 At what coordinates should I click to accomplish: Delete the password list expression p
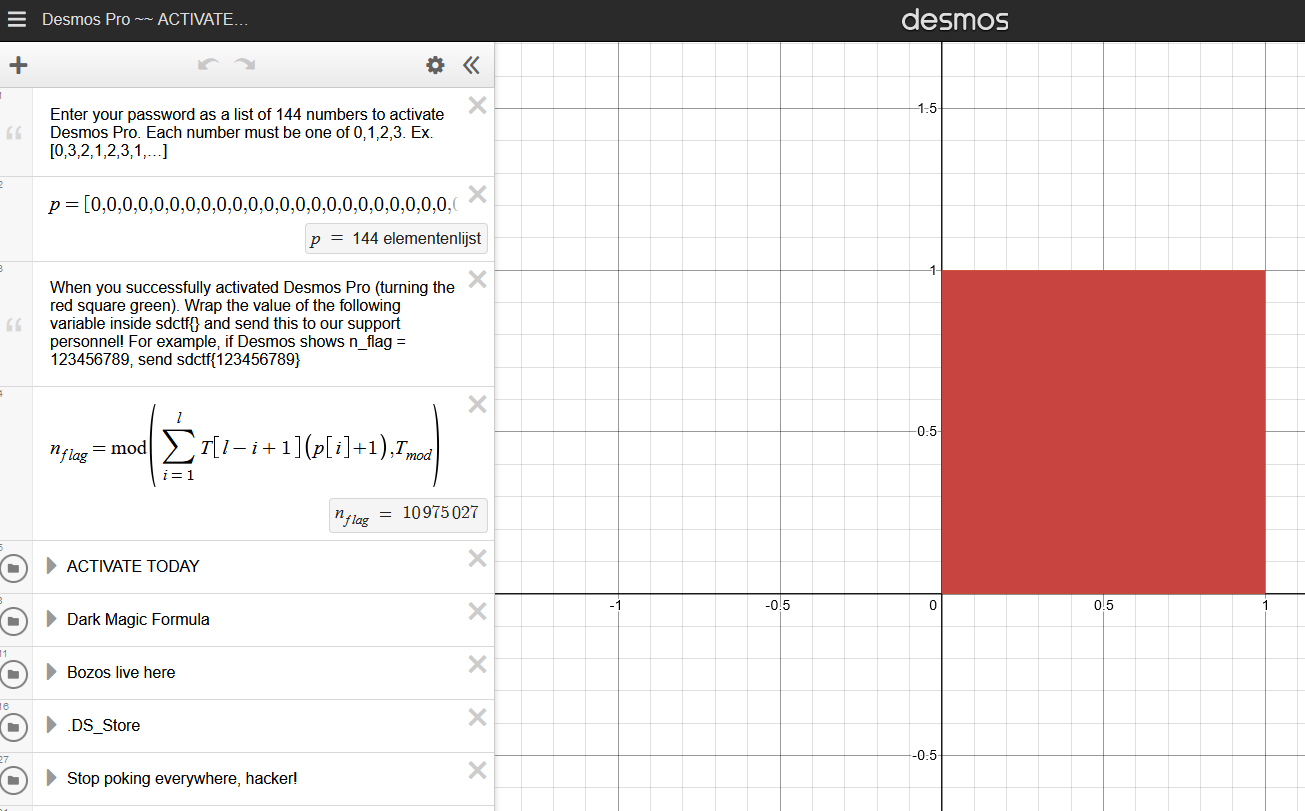tap(477, 194)
